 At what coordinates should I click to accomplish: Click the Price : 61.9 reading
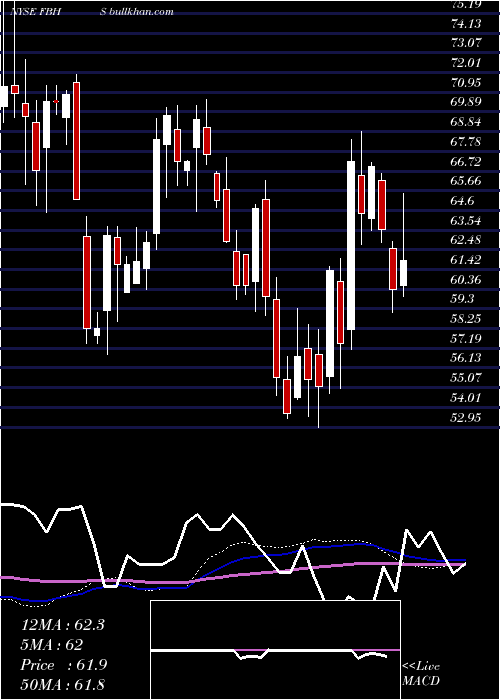point(64,665)
